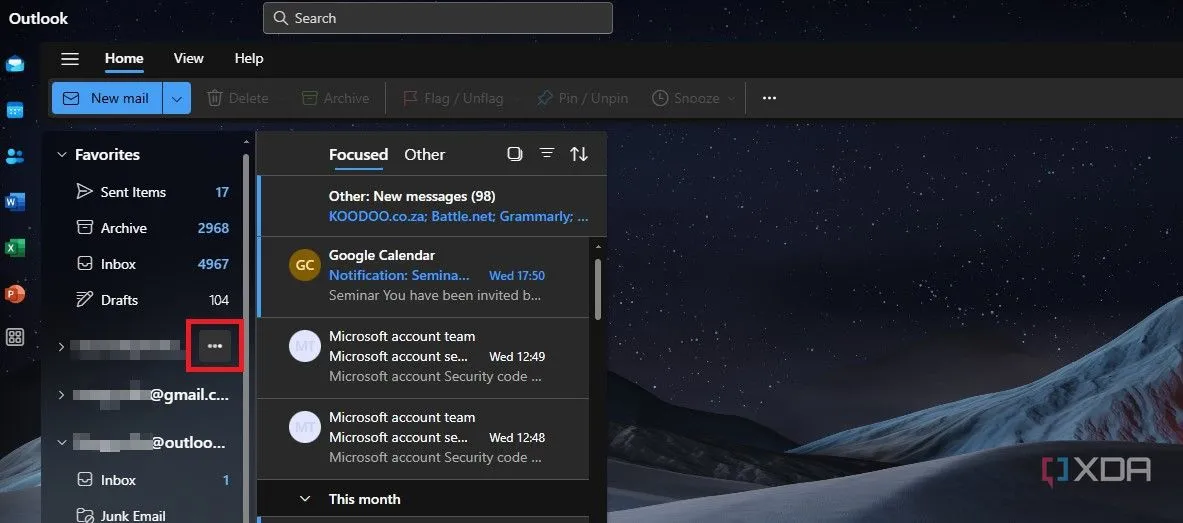Click the Sent Items count 17
Screen dimensions: 1183x523
click(222, 192)
